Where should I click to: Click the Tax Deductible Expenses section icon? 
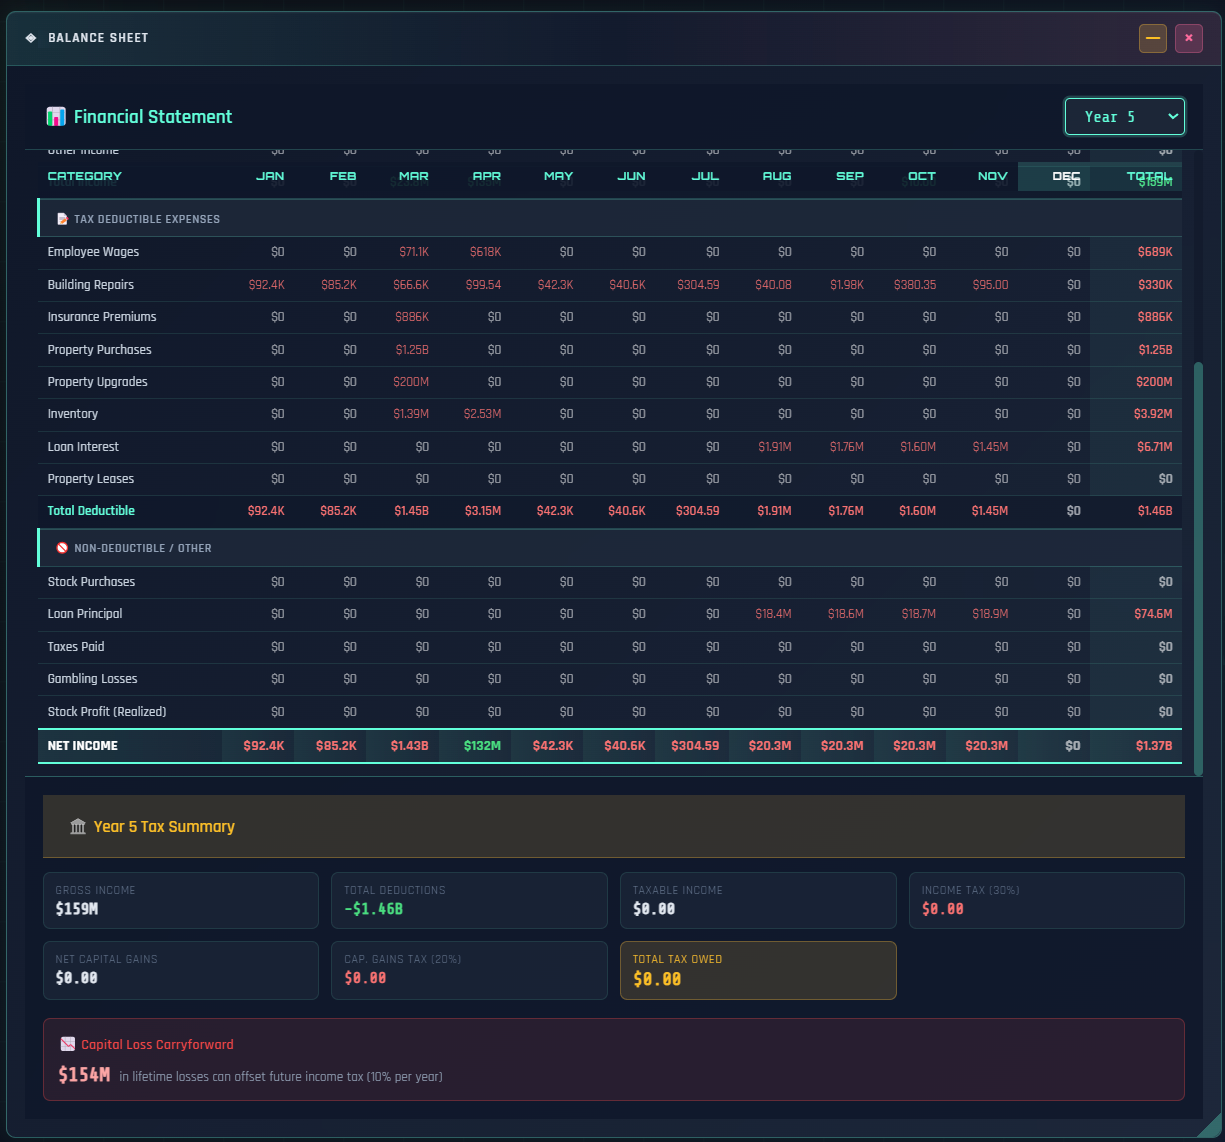pos(62,219)
